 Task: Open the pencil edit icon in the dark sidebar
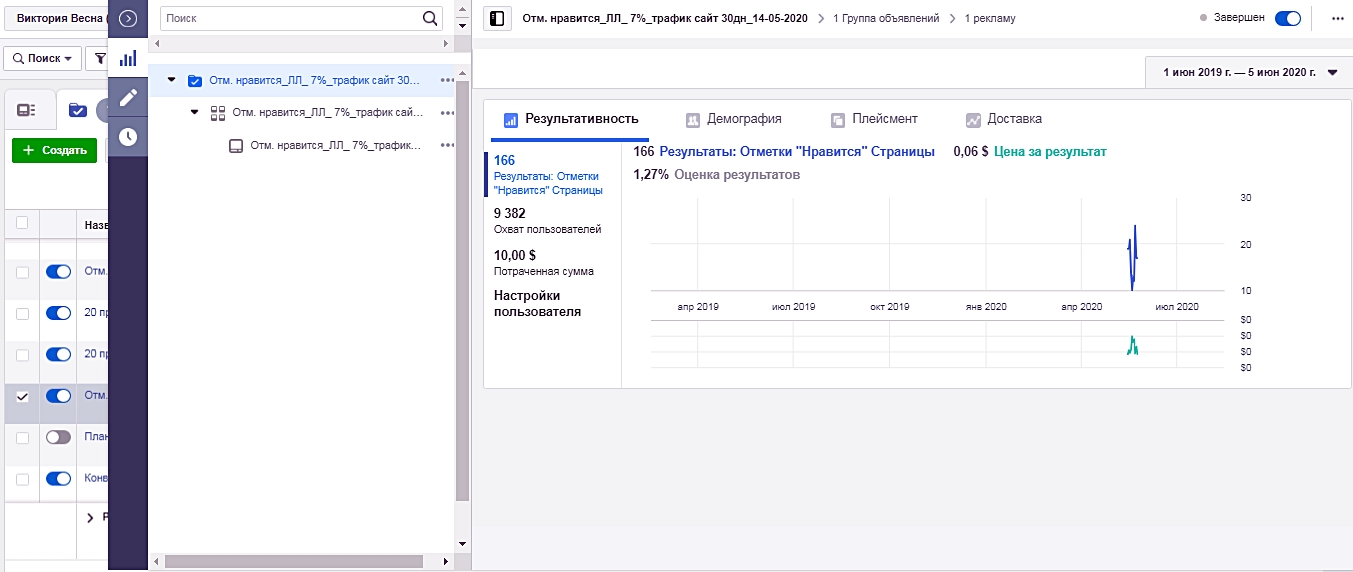pyautogui.click(x=128, y=97)
